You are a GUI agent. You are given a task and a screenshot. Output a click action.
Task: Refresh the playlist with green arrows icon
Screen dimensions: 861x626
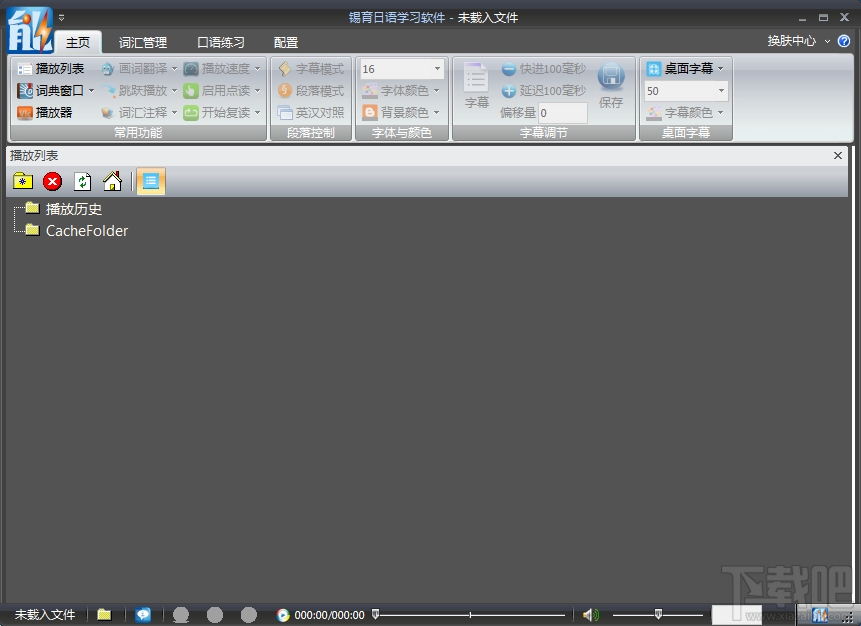82,181
